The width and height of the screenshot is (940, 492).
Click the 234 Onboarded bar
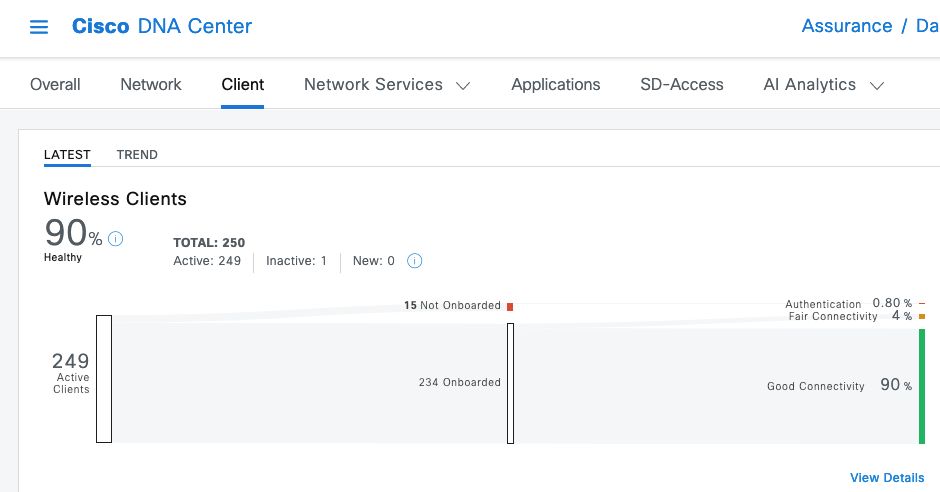511,384
